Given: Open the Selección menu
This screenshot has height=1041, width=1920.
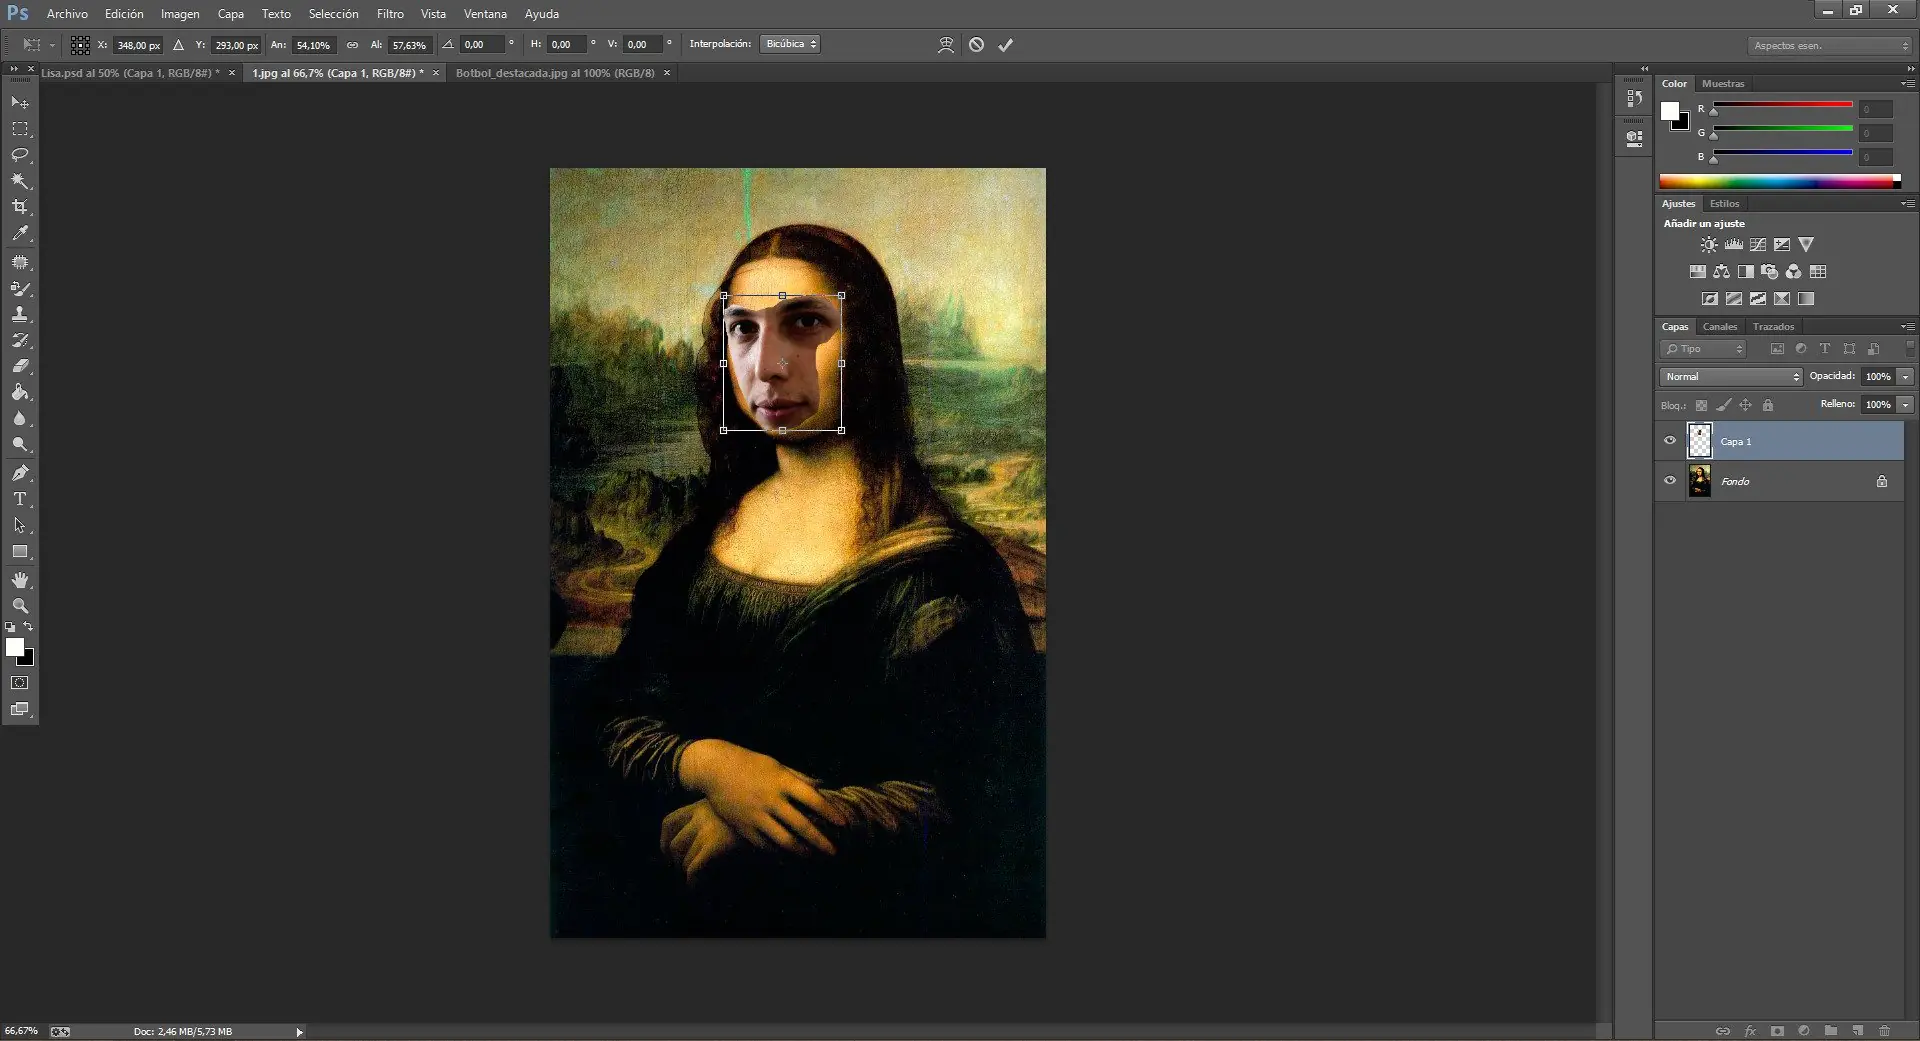Looking at the screenshot, I should [333, 14].
